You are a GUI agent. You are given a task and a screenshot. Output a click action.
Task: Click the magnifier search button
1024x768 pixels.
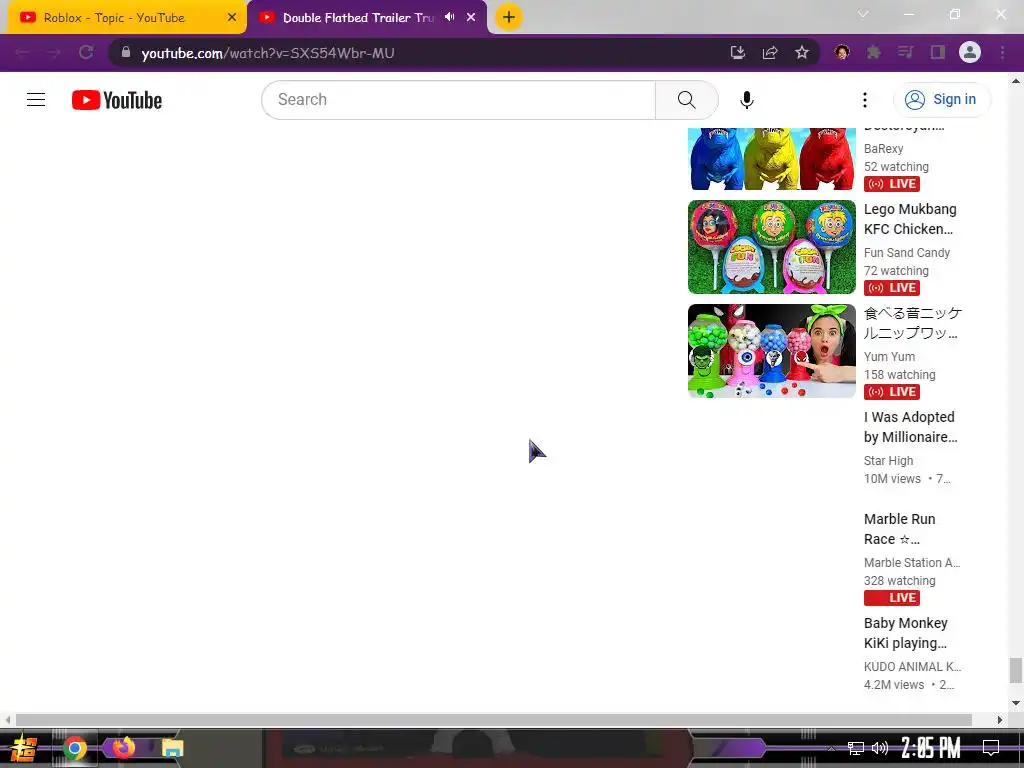(686, 100)
